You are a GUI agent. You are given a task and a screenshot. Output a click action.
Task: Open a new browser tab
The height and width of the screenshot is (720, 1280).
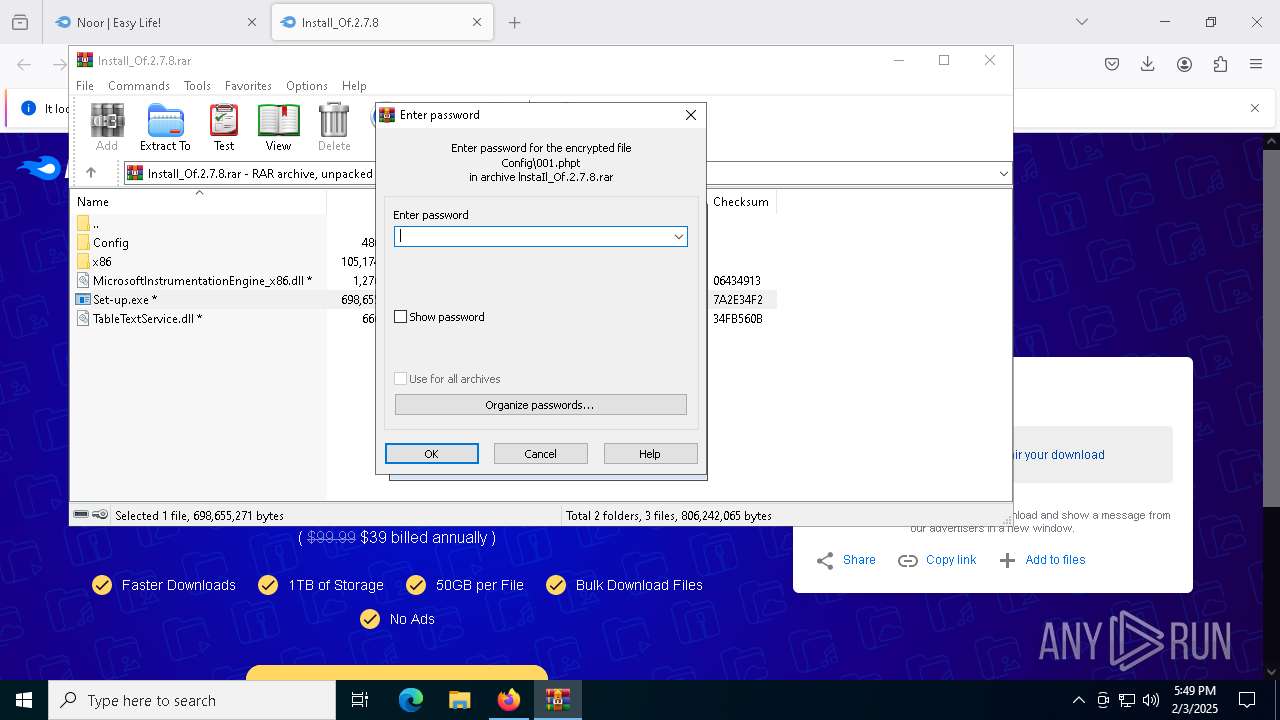514,22
